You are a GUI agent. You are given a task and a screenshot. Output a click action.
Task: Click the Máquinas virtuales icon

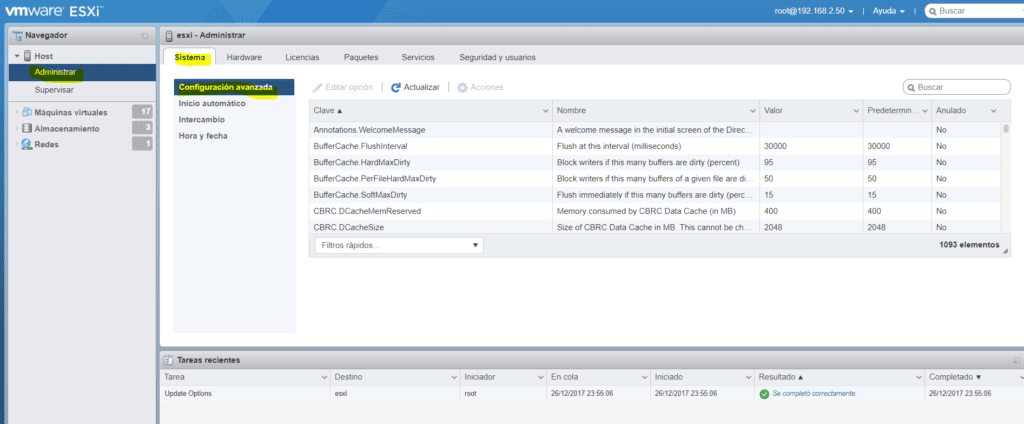click(27, 112)
